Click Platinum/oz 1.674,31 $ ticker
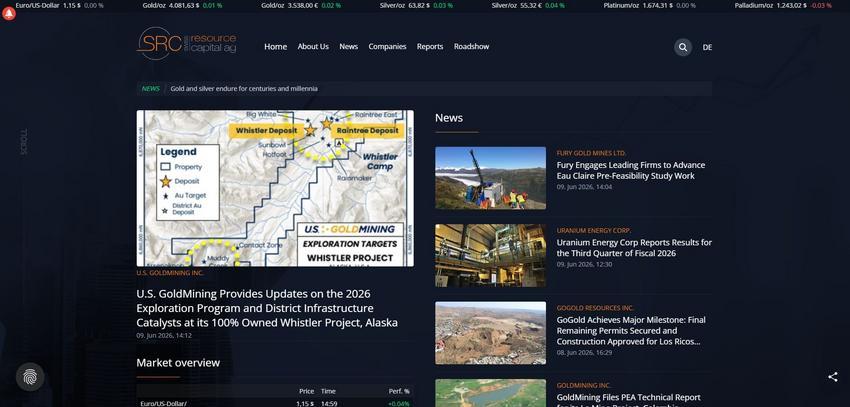 pyautogui.click(x=649, y=5)
